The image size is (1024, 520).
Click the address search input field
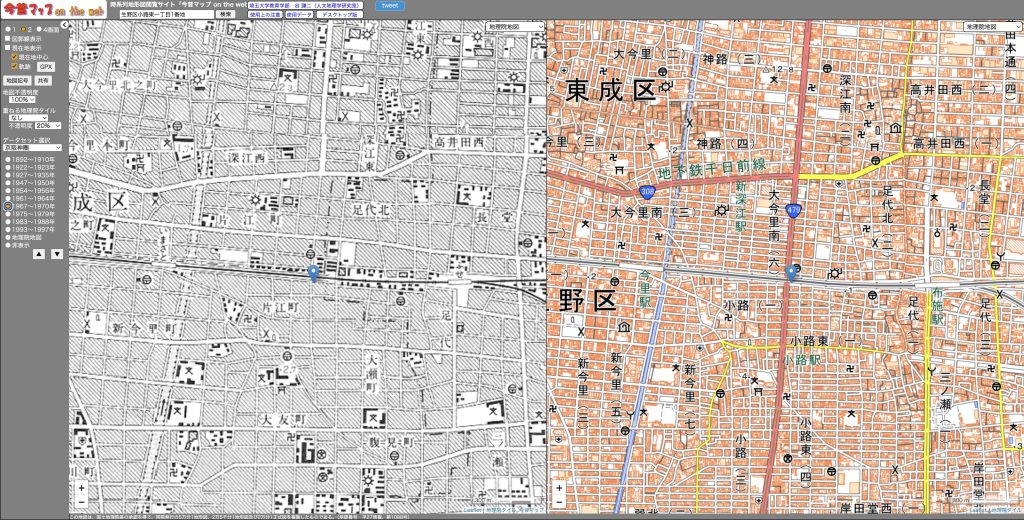163,16
